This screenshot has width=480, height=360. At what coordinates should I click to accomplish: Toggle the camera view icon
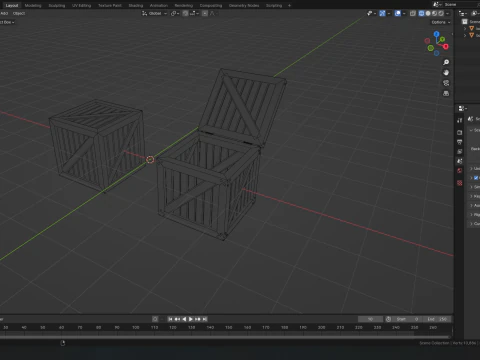446,83
